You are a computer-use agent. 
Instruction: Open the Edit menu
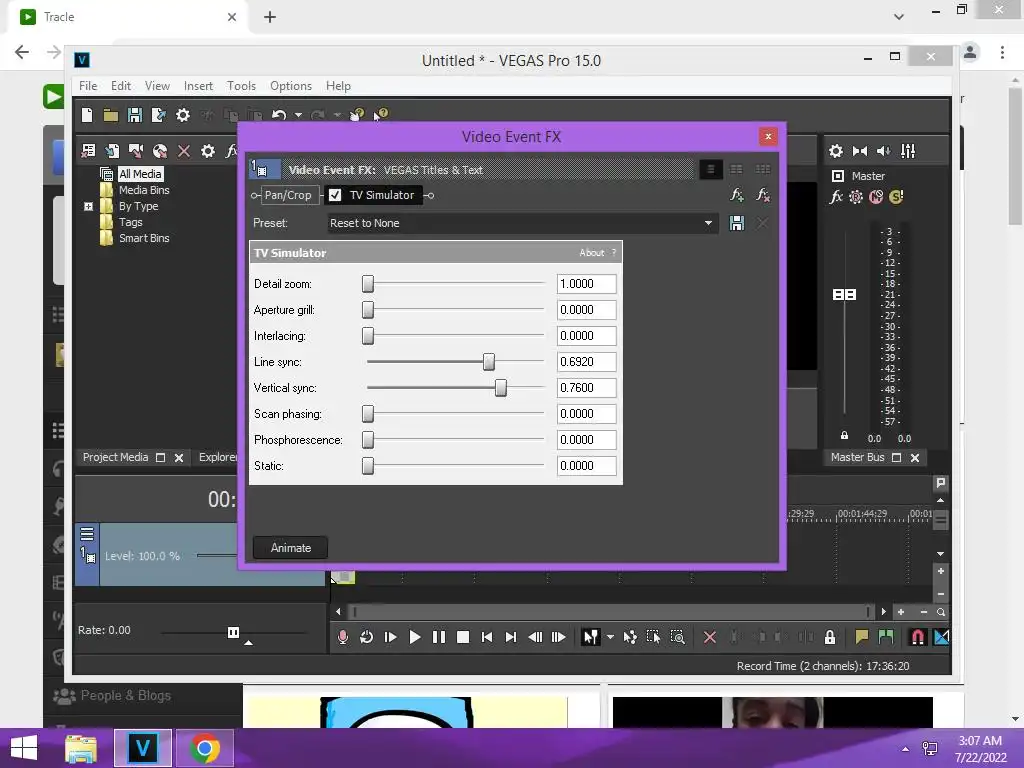coord(121,86)
